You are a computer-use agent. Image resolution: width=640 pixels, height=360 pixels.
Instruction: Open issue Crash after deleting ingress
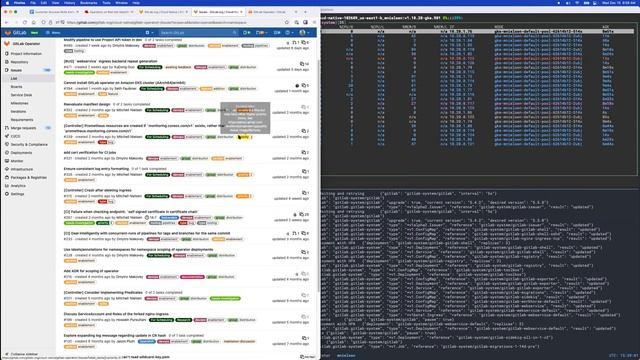tap(97, 190)
